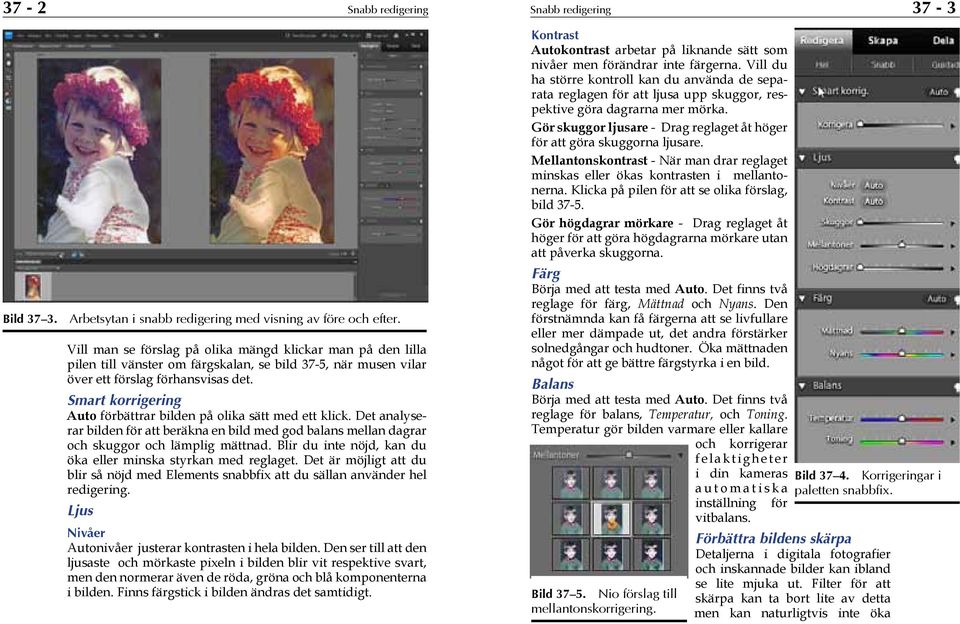
Task: Click the Skuggor slider track
Action: point(901,222)
